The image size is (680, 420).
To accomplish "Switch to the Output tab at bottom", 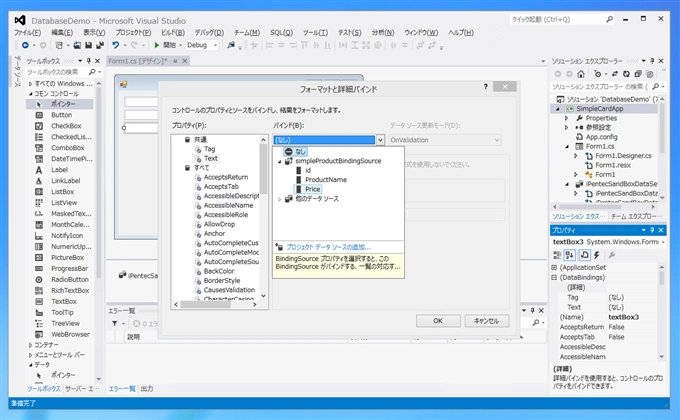I will (x=147, y=389).
